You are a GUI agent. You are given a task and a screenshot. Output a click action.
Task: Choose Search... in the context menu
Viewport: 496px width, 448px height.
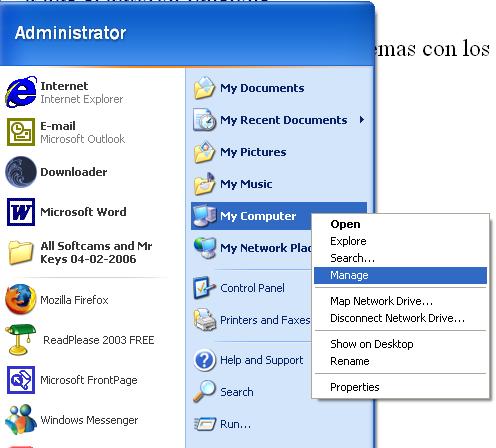tap(400, 258)
